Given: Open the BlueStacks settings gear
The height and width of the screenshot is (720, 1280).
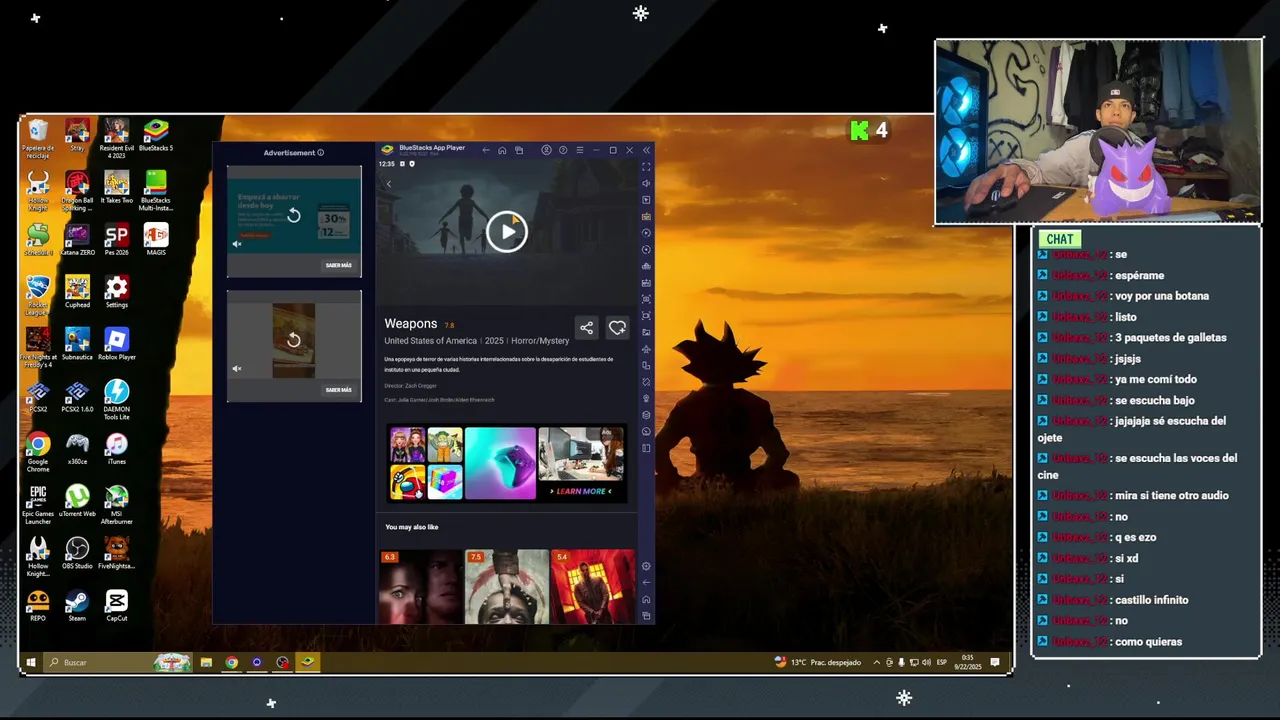Looking at the screenshot, I should click(646, 566).
